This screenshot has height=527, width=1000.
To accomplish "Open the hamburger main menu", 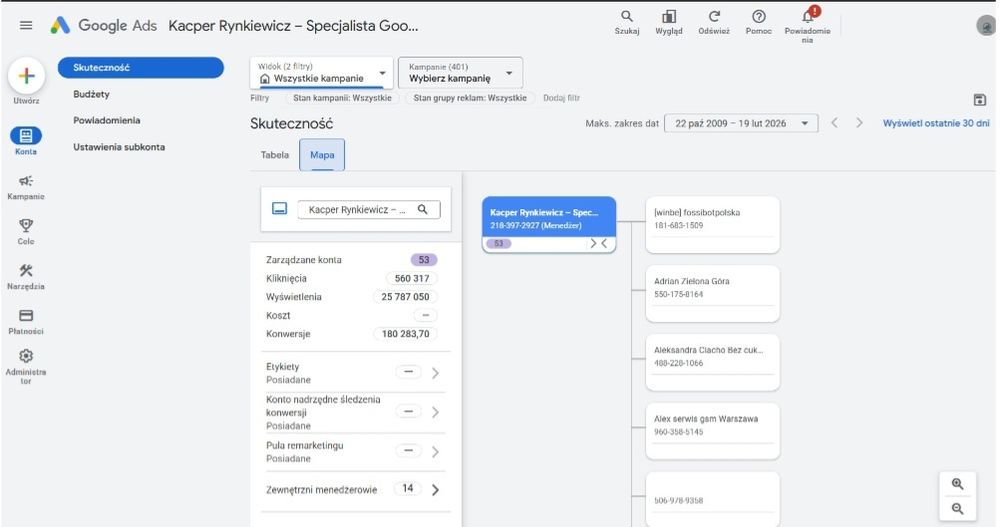I will 26,26.
